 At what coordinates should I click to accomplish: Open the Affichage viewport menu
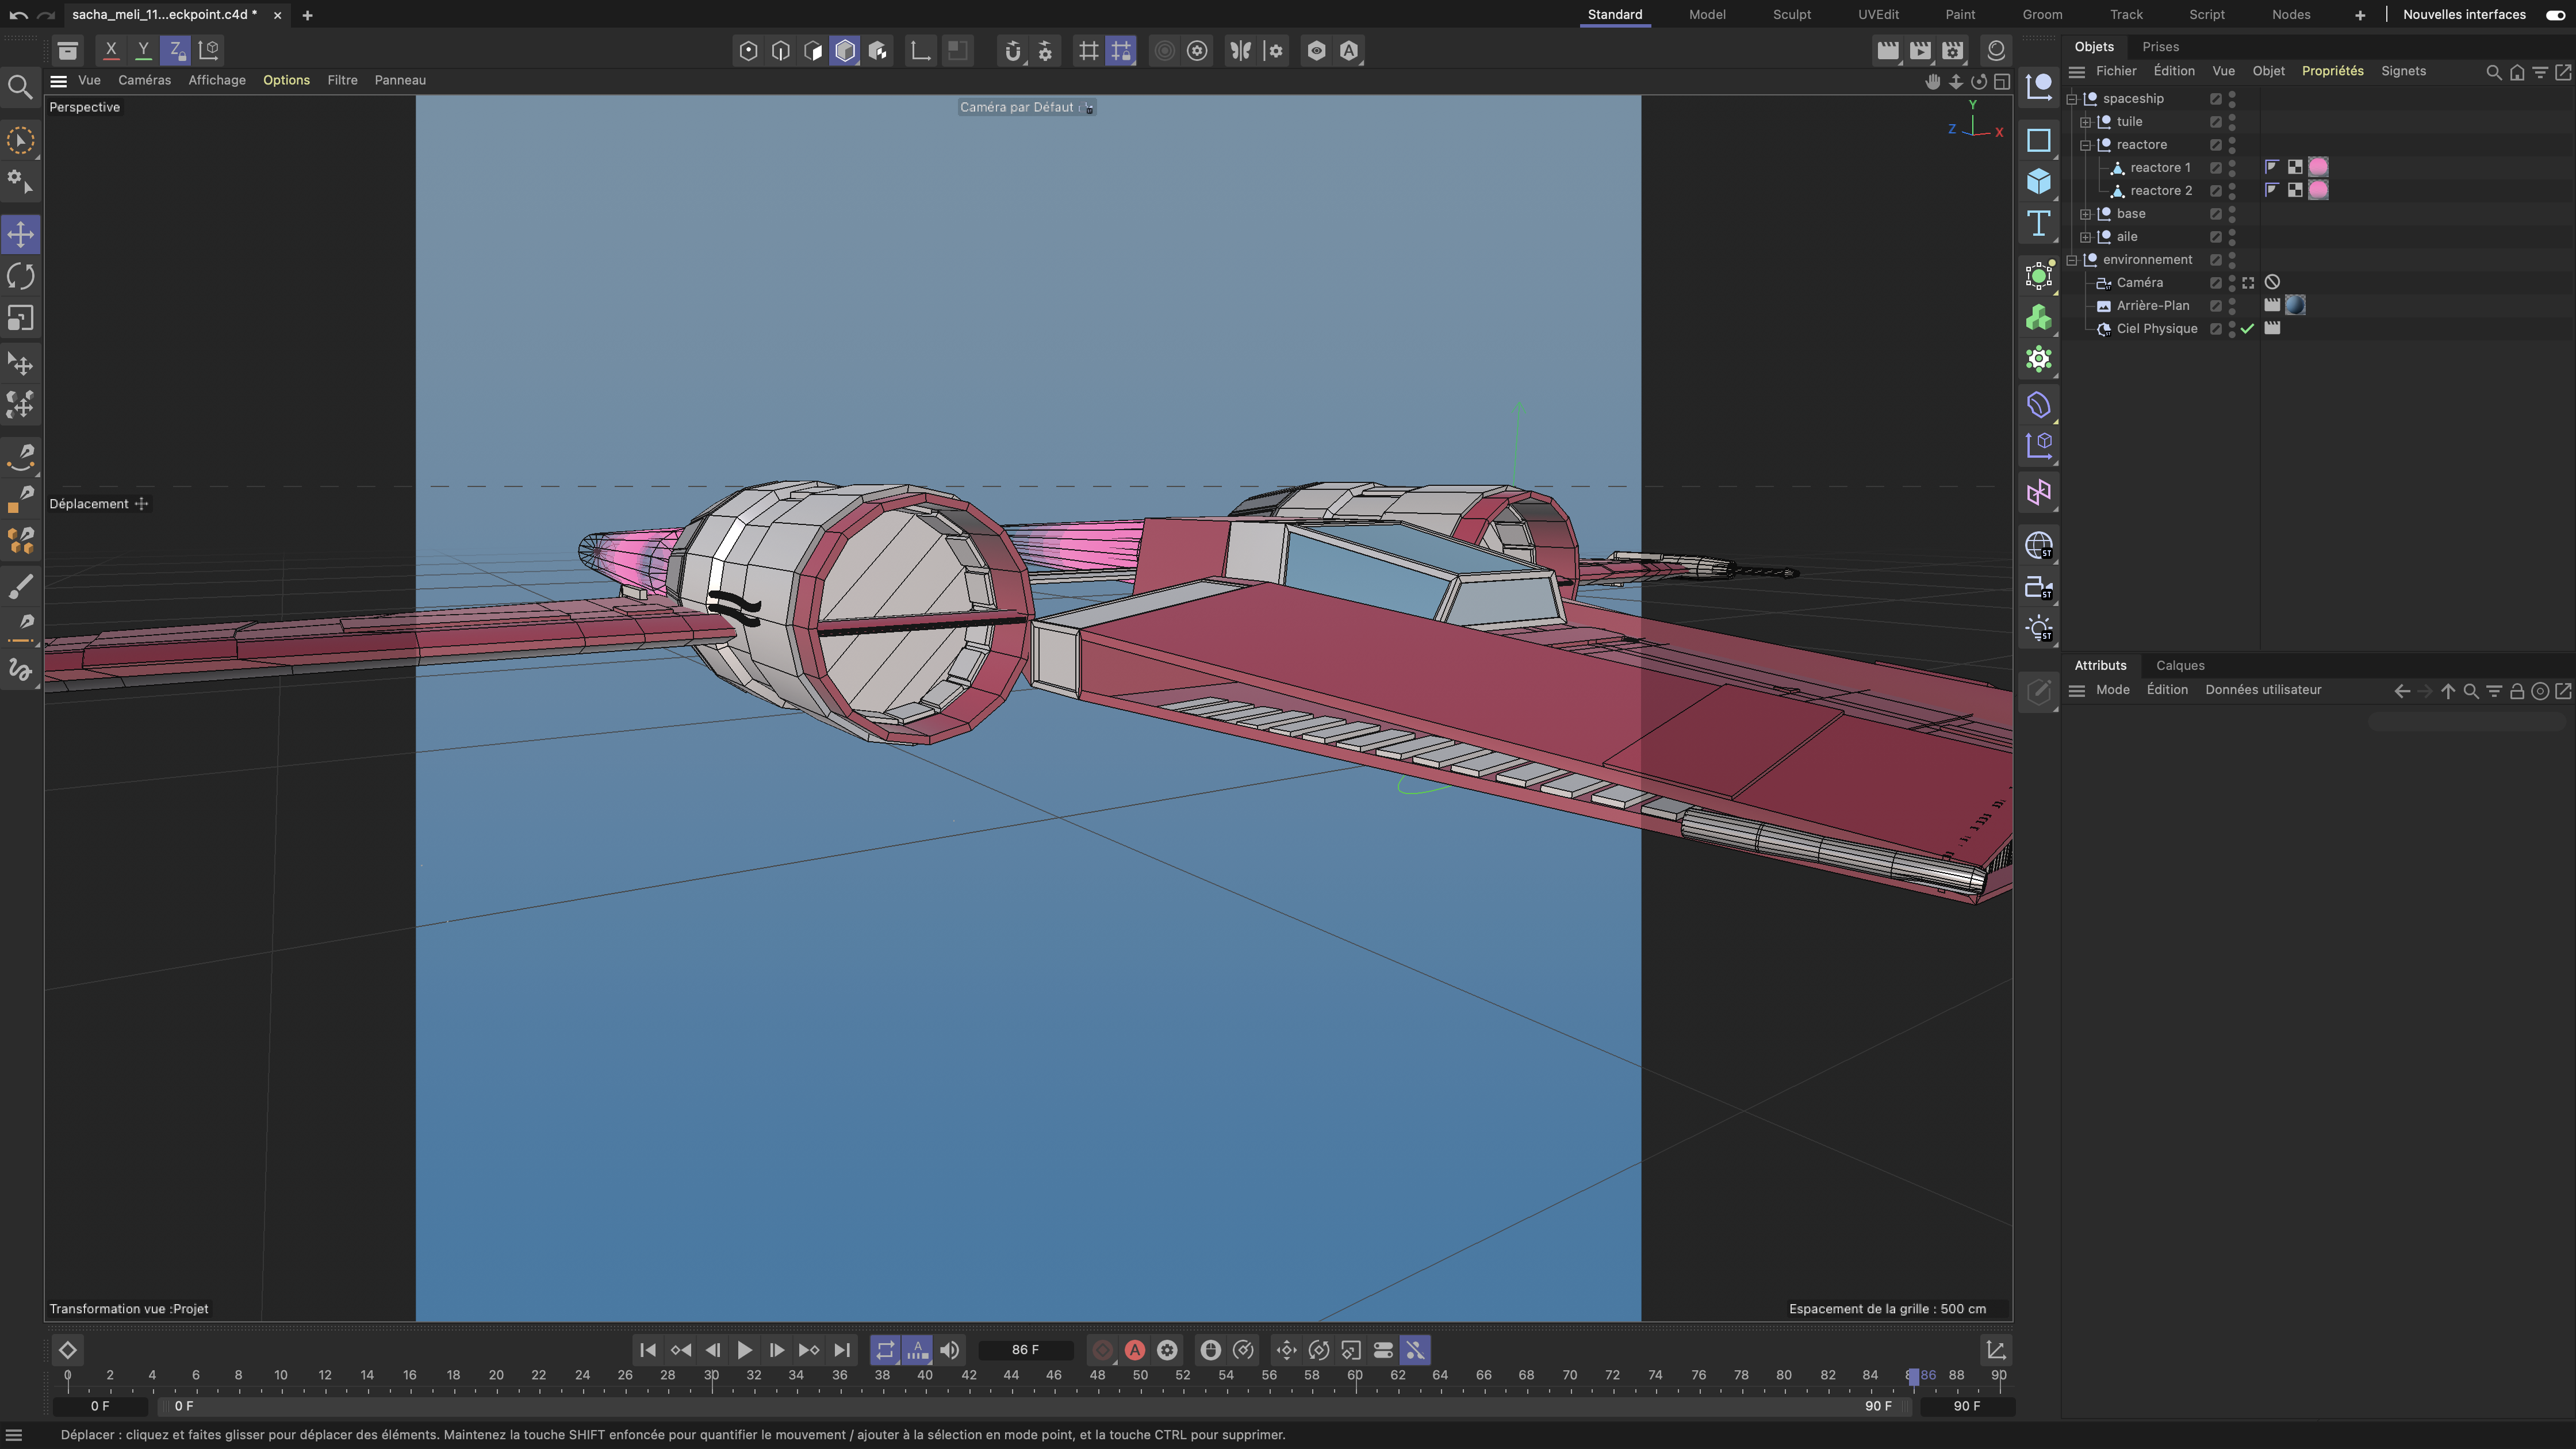click(x=217, y=80)
